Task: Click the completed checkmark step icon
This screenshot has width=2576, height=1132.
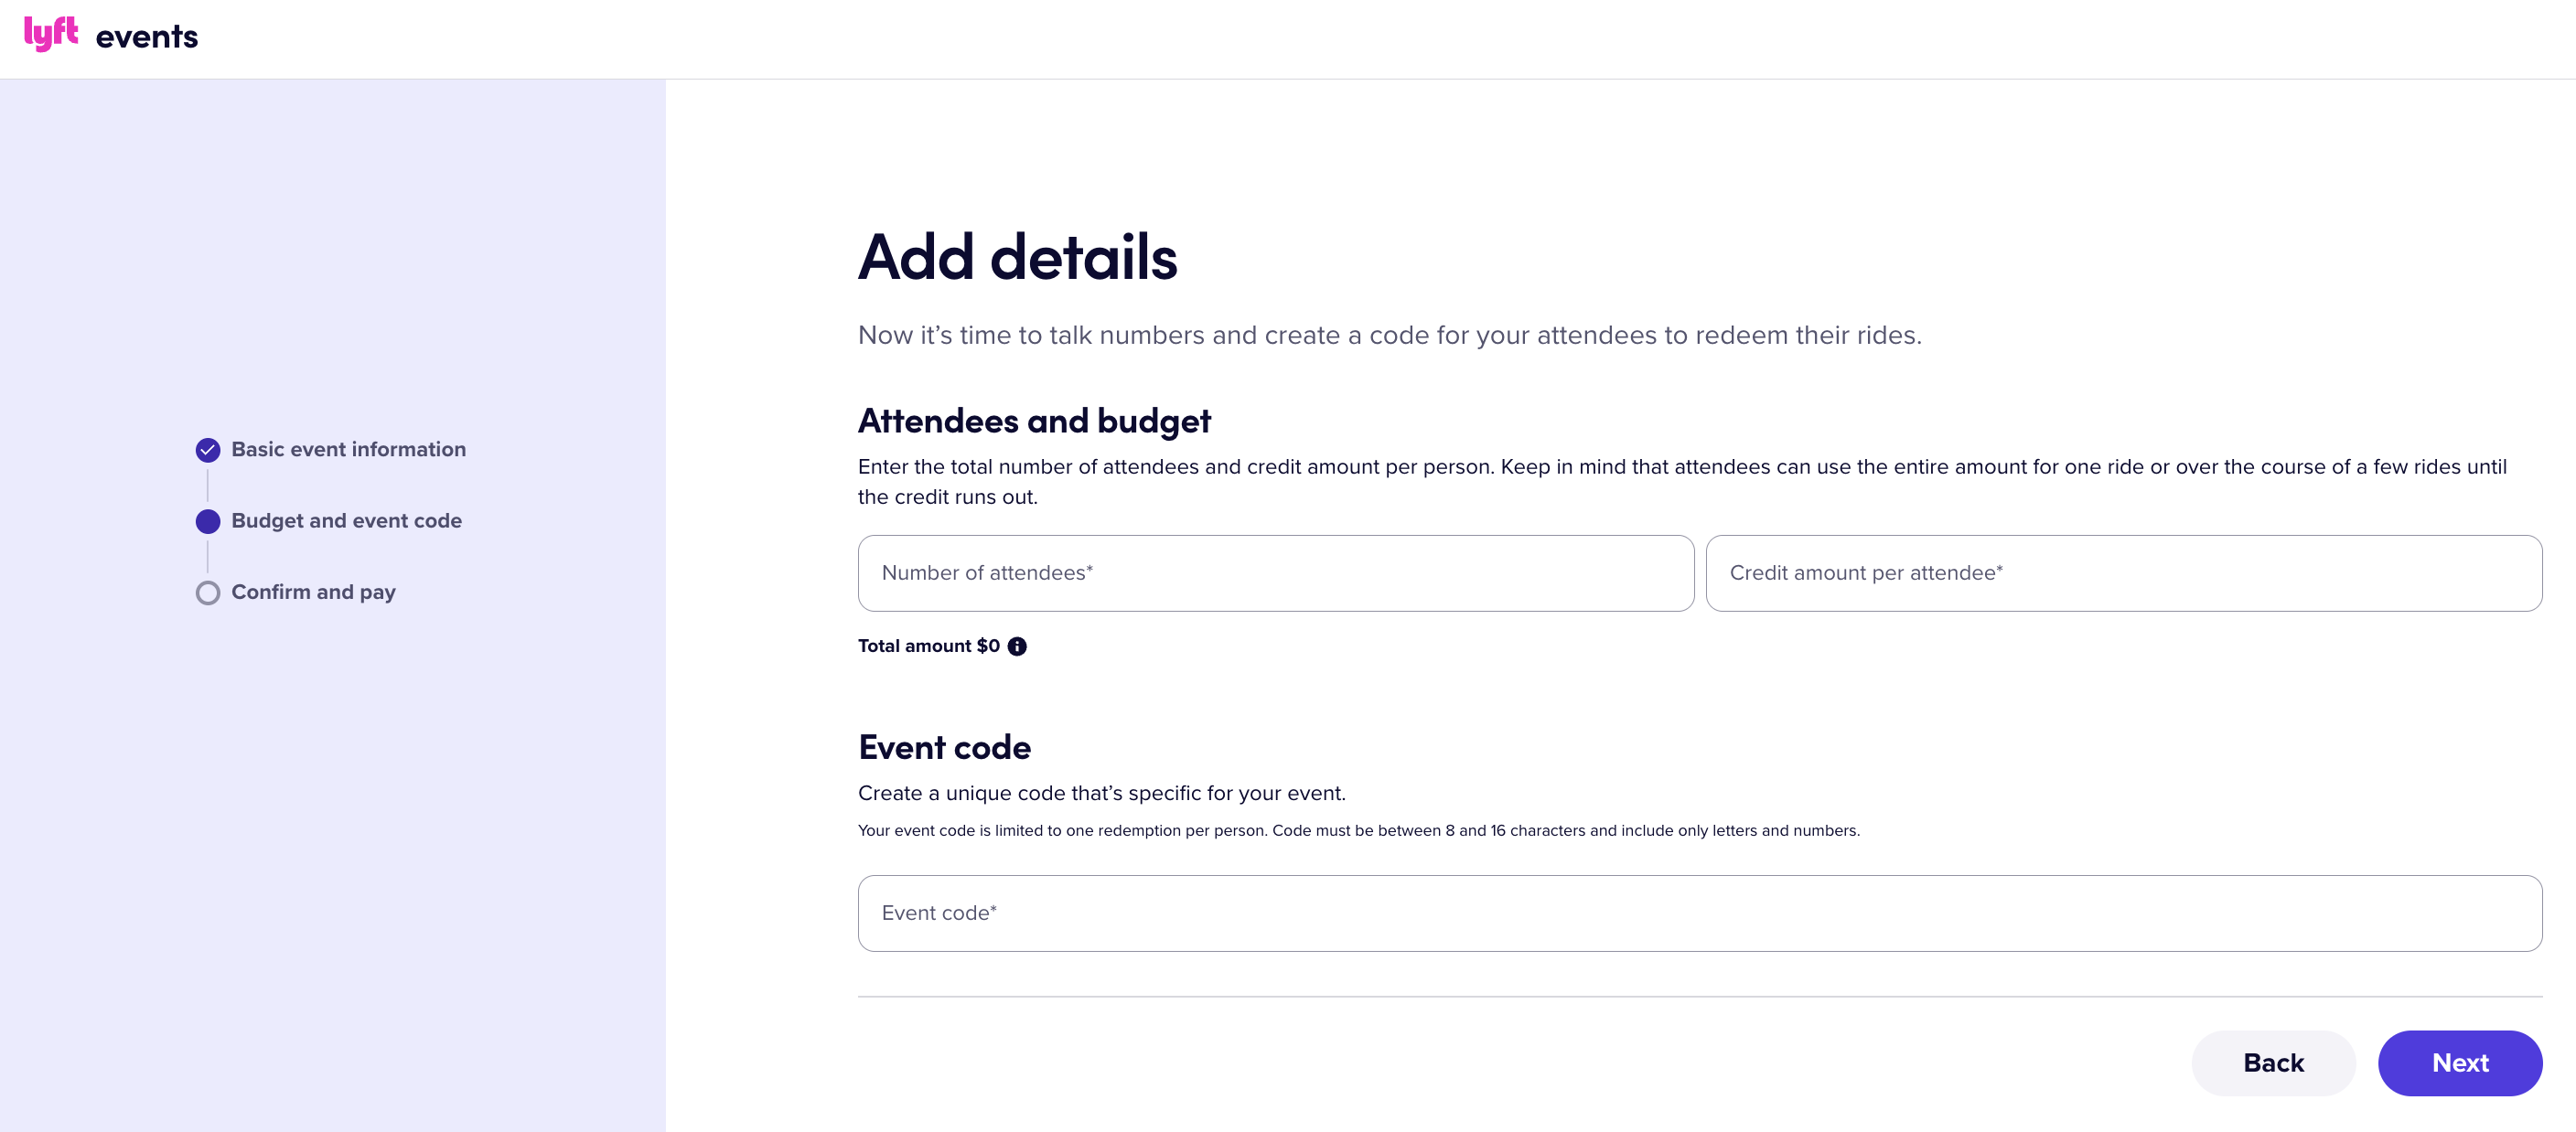Action: coord(208,450)
